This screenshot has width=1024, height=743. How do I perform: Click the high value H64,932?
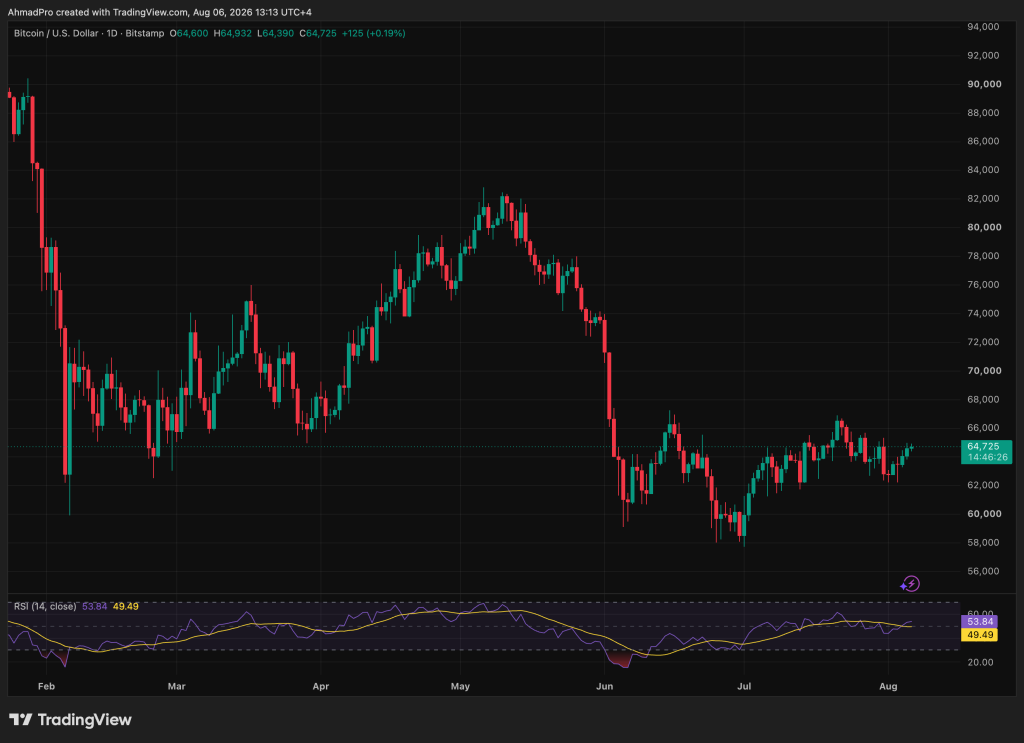pos(232,33)
